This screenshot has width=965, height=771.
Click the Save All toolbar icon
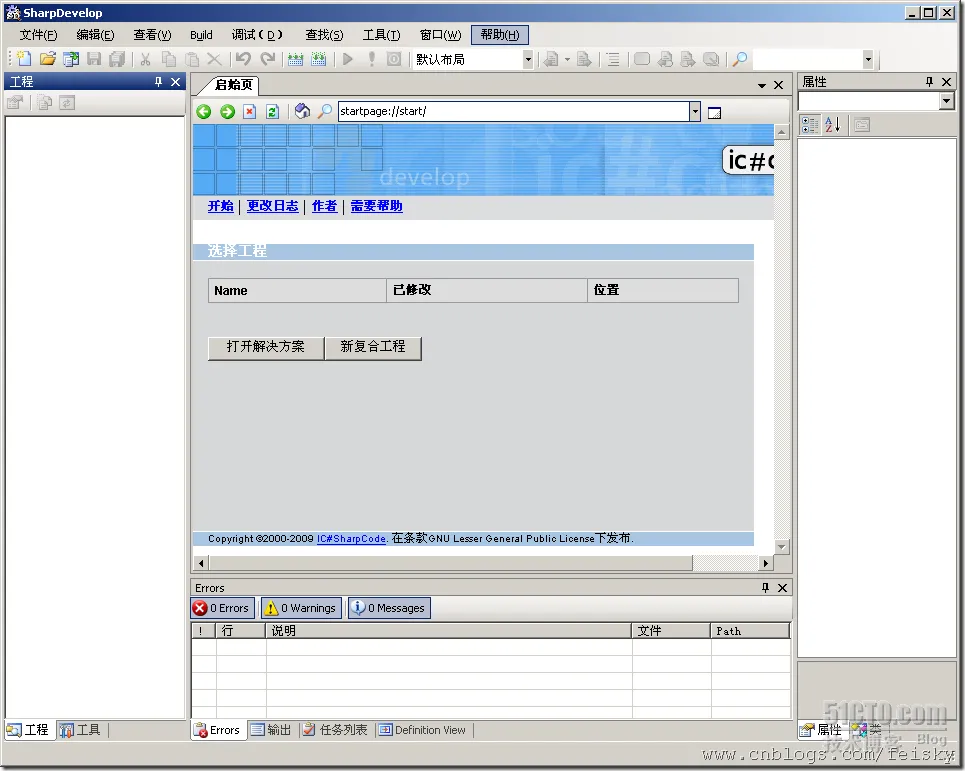116,59
